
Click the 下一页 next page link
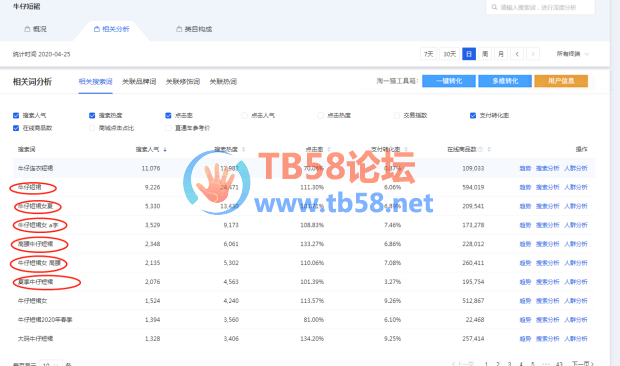click(582, 364)
